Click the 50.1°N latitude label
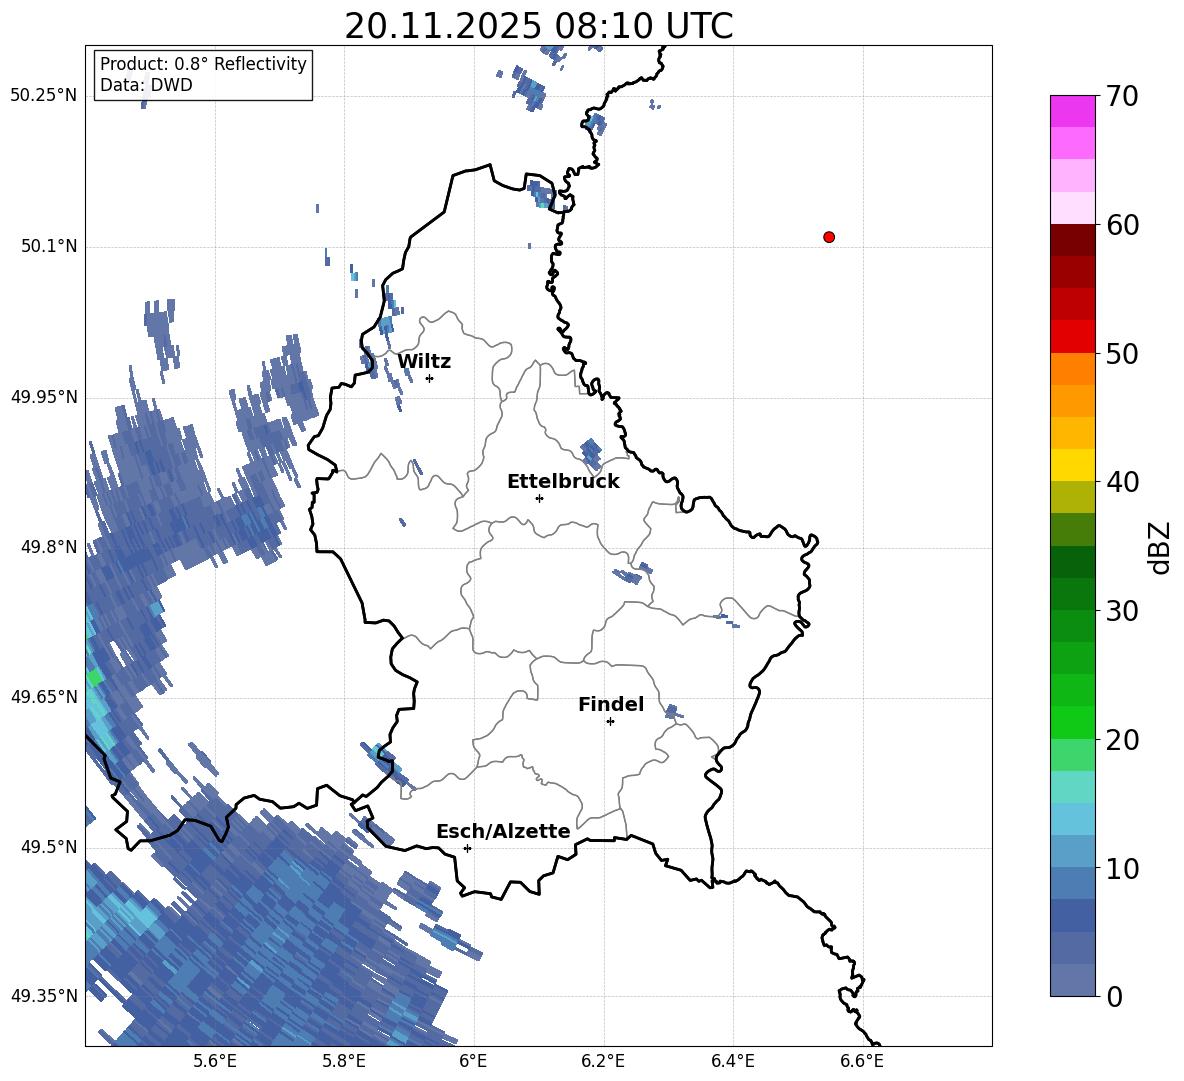The height and width of the screenshot is (1081, 1184). pyautogui.click(x=49, y=246)
